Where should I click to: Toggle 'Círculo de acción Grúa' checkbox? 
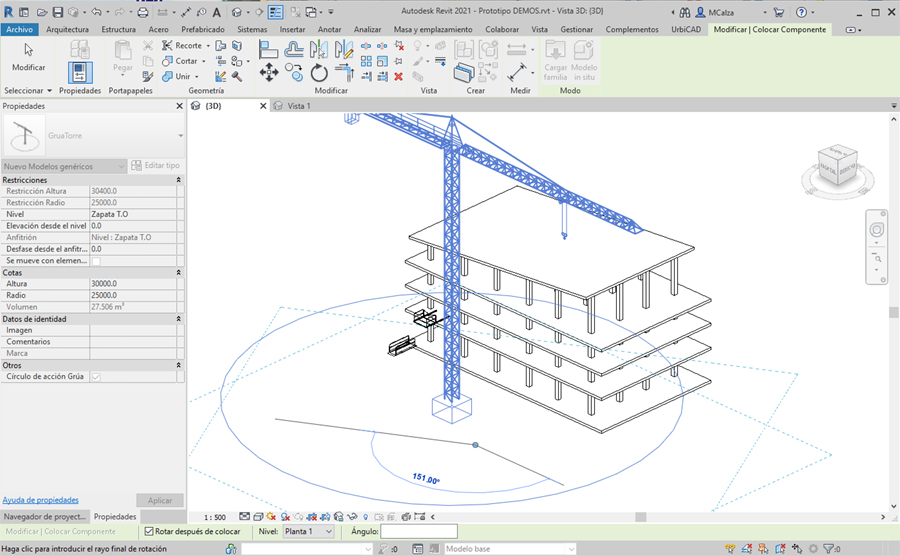pyautogui.click(x=96, y=377)
